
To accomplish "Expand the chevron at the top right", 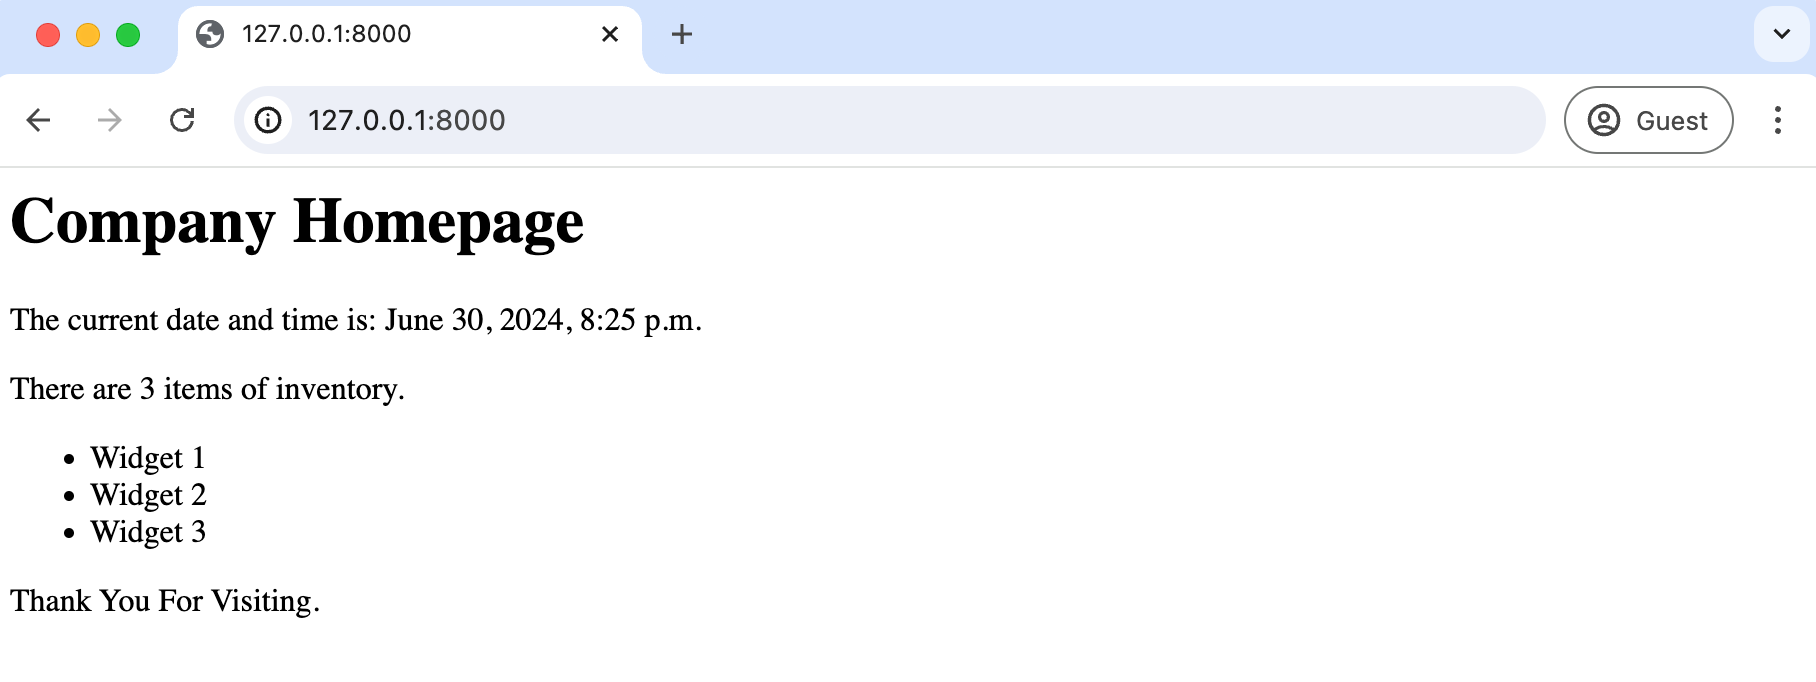I will 1781,34.
